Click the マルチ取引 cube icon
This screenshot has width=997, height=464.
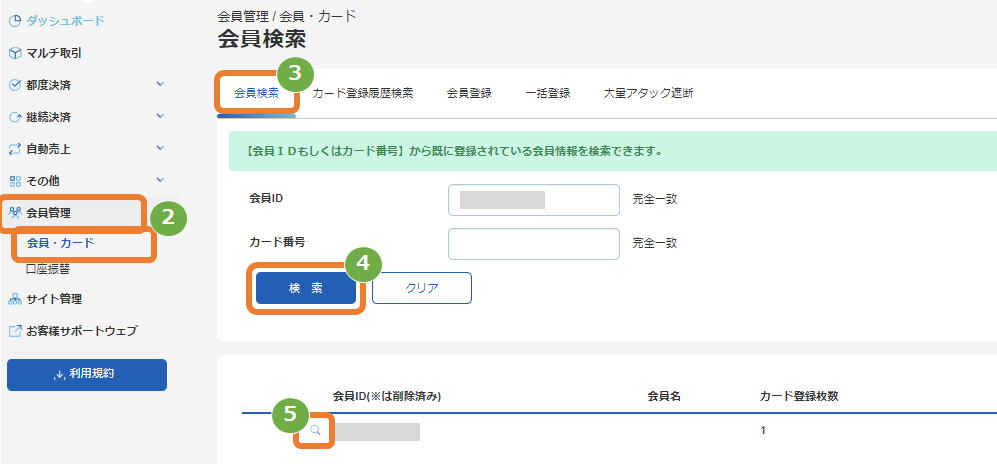pos(16,53)
